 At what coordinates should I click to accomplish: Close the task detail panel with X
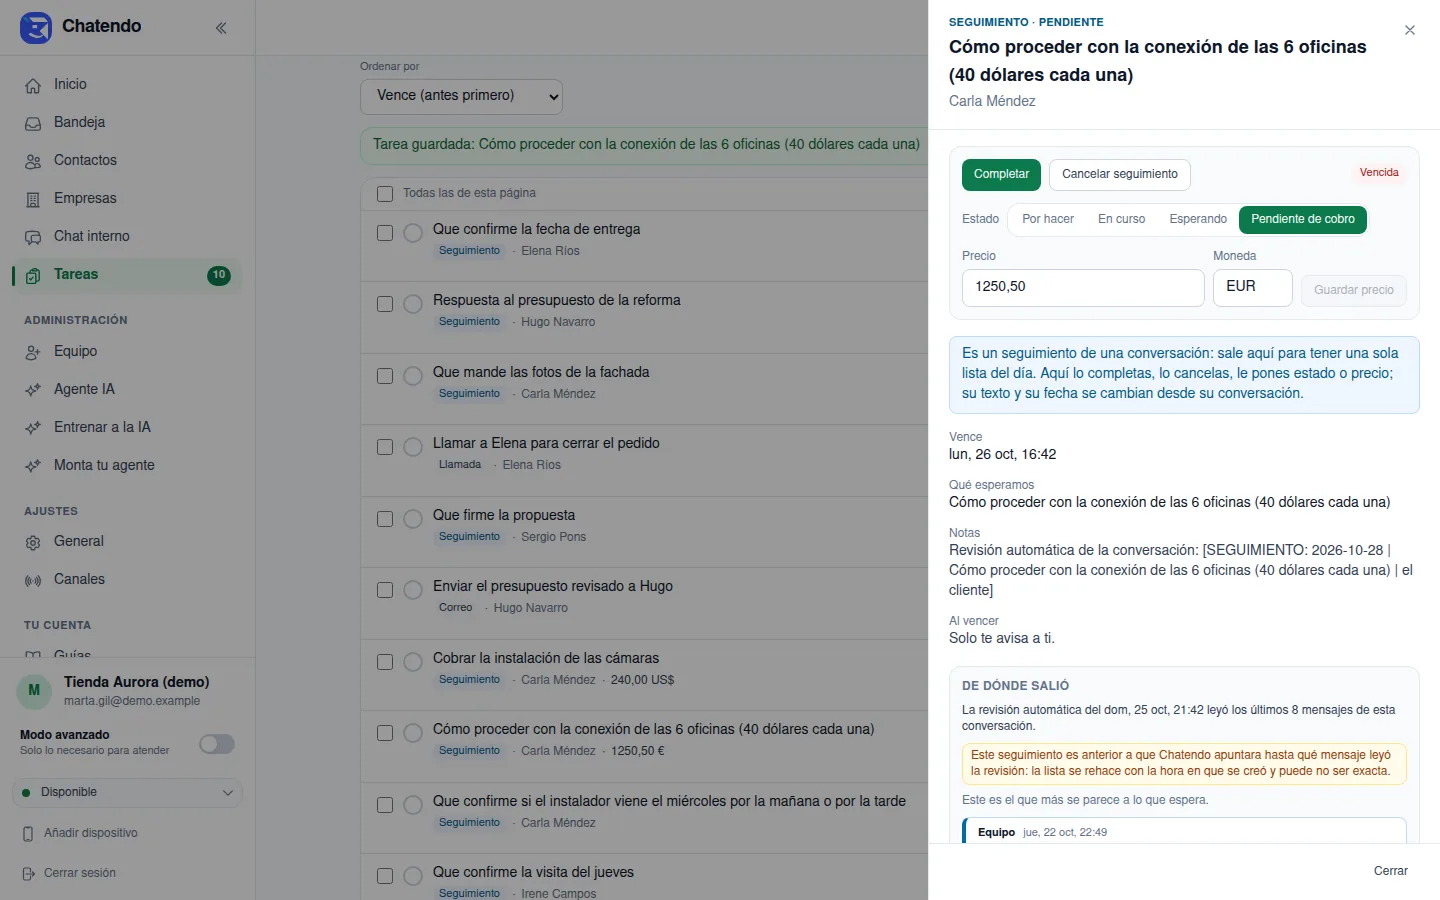coord(1410,30)
